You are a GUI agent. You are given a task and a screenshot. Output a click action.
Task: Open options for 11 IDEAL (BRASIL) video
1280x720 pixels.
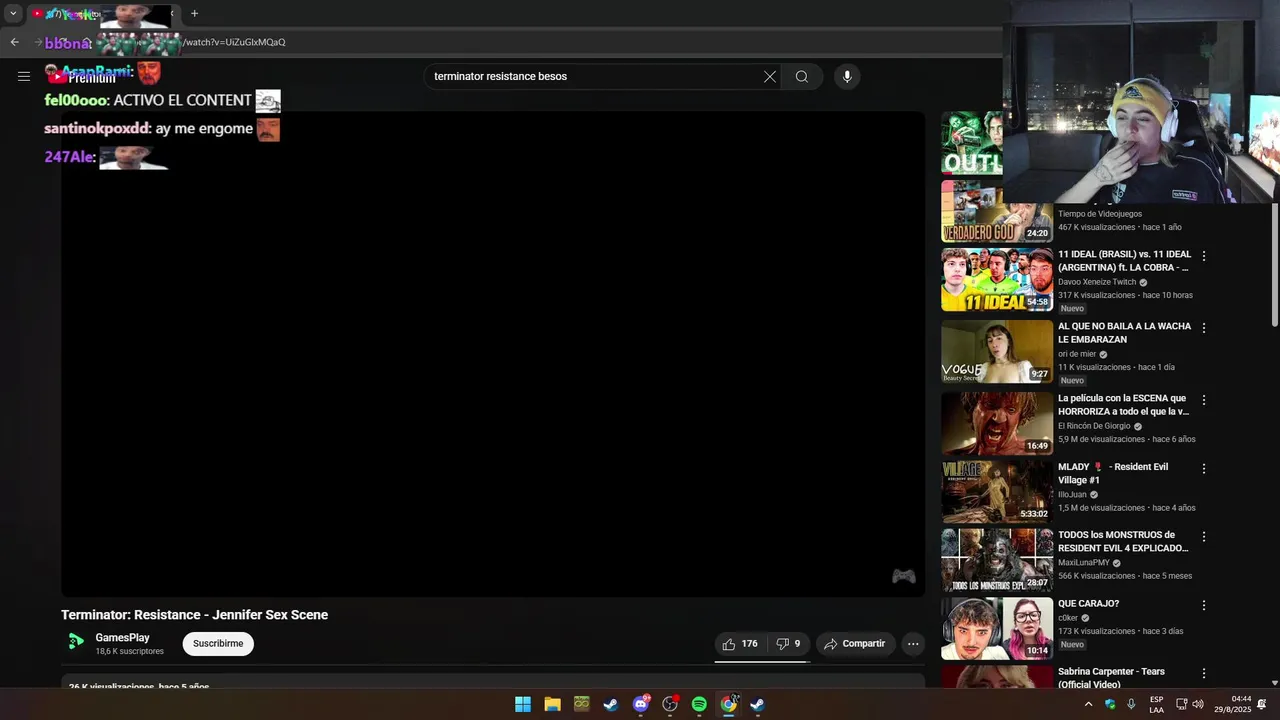(1204, 256)
